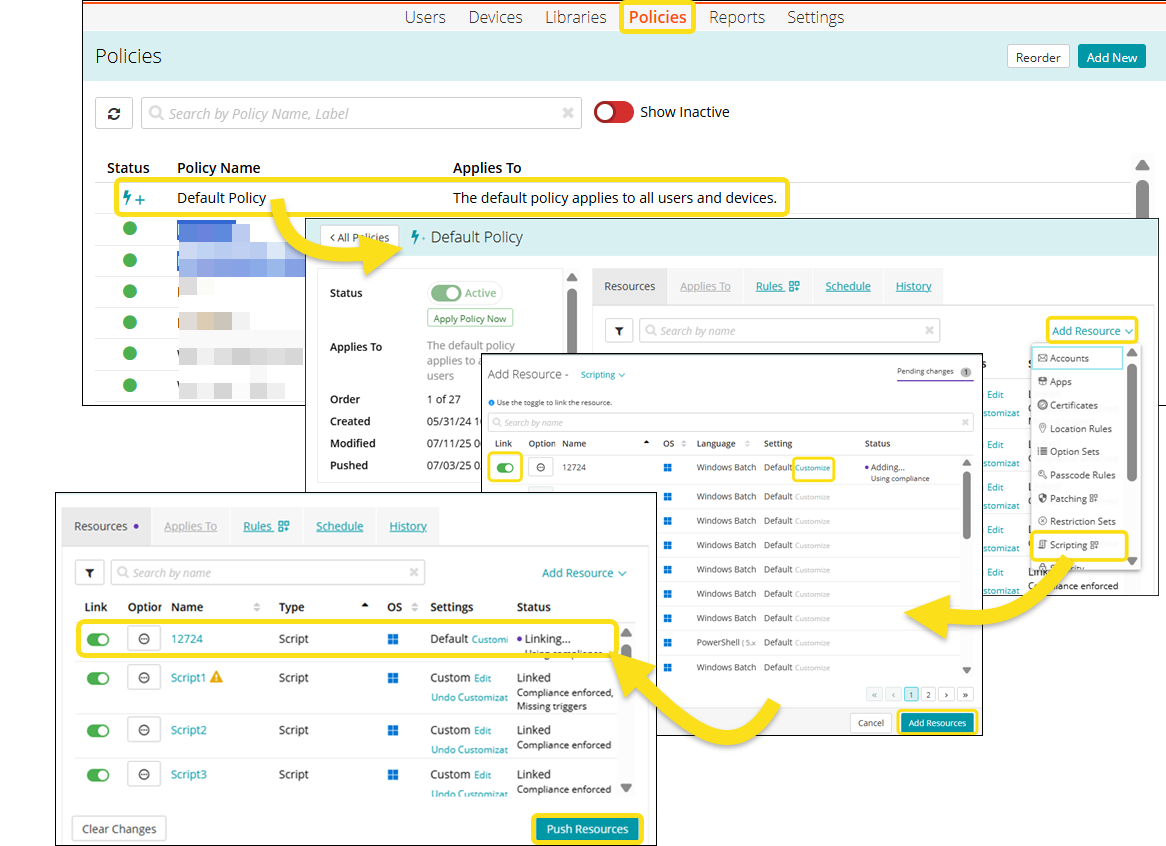Click the Windows OS icon for Script2
The height and width of the screenshot is (846, 1166).
pyautogui.click(x=393, y=730)
